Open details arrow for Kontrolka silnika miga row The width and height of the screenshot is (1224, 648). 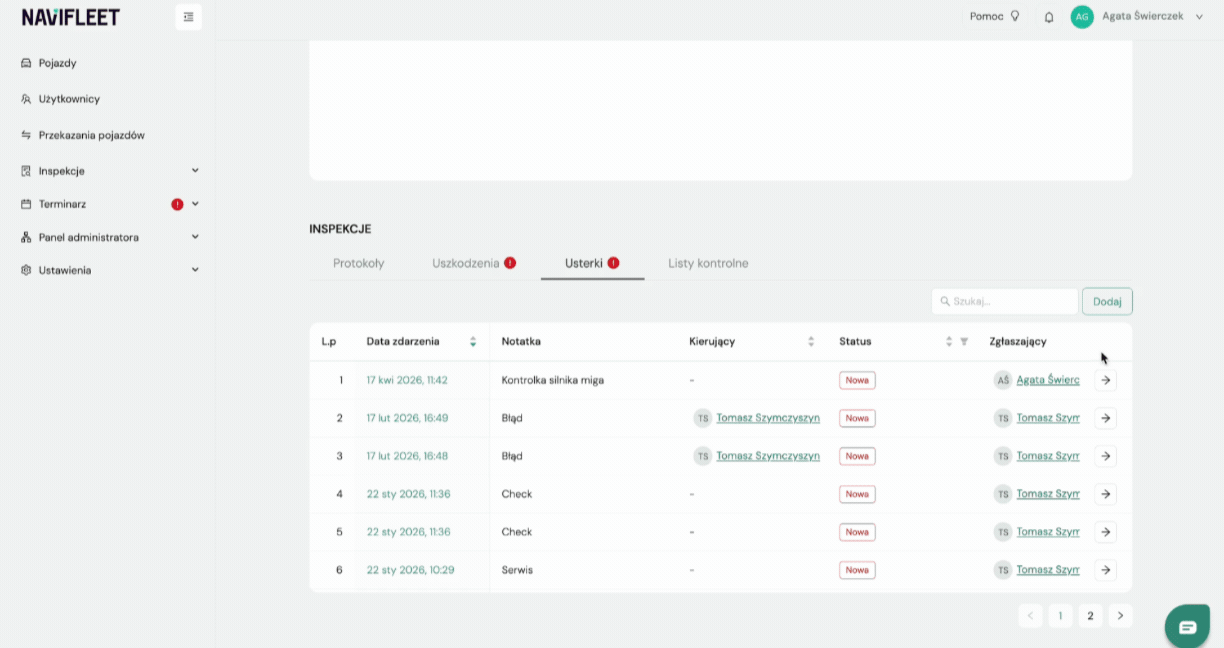point(1105,380)
